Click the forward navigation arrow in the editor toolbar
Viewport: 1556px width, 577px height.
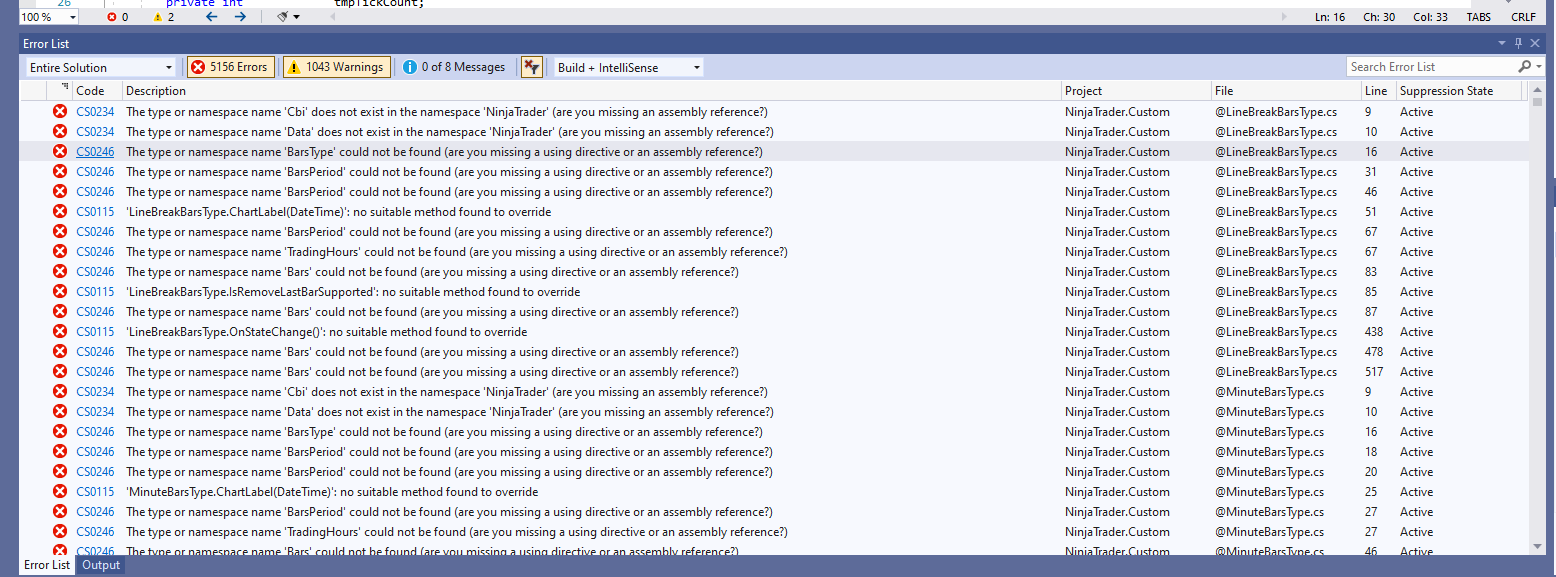pyautogui.click(x=240, y=17)
